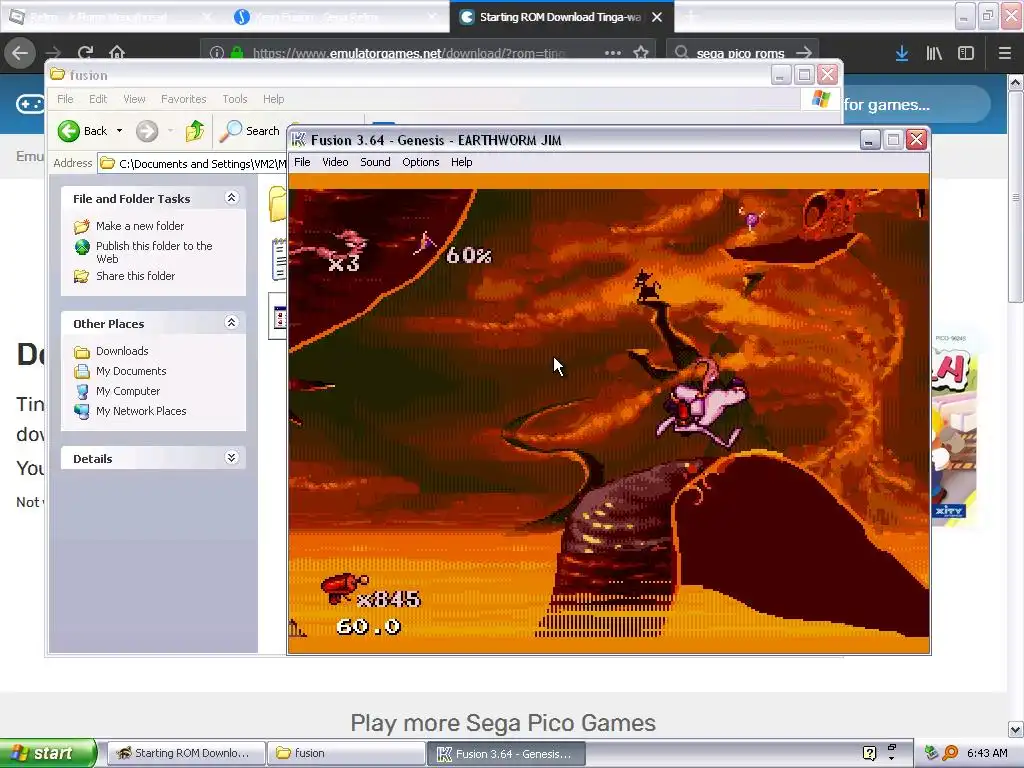Image resolution: width=1024 pixels, height=768 pixels.
Task: Click Publish this folder to the Web
Action: [154, 252]
